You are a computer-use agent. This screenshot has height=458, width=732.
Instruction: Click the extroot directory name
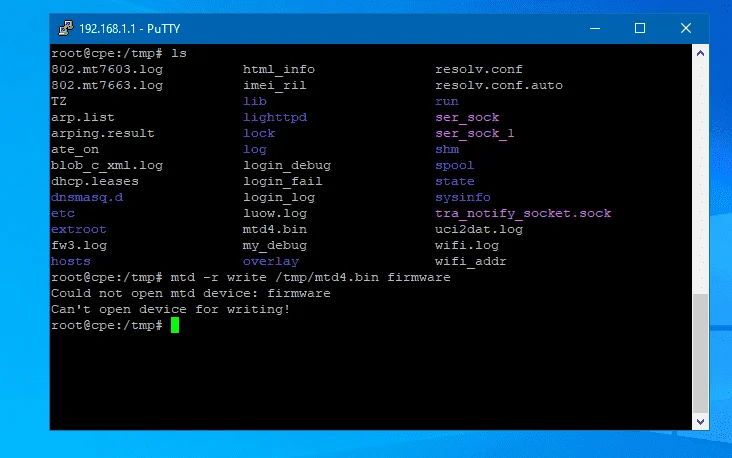(x=78, y=229)
